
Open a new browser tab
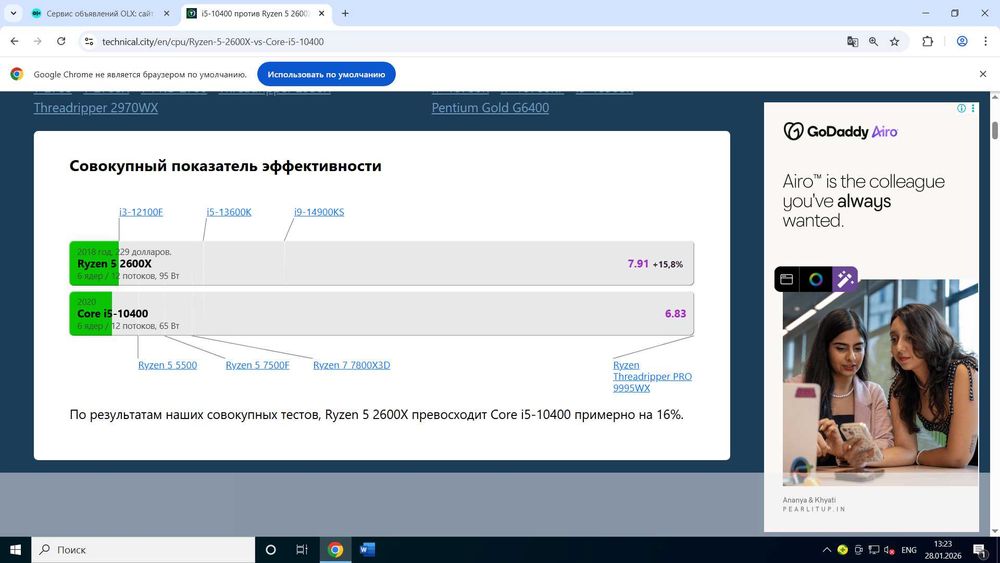coord(345,13)
